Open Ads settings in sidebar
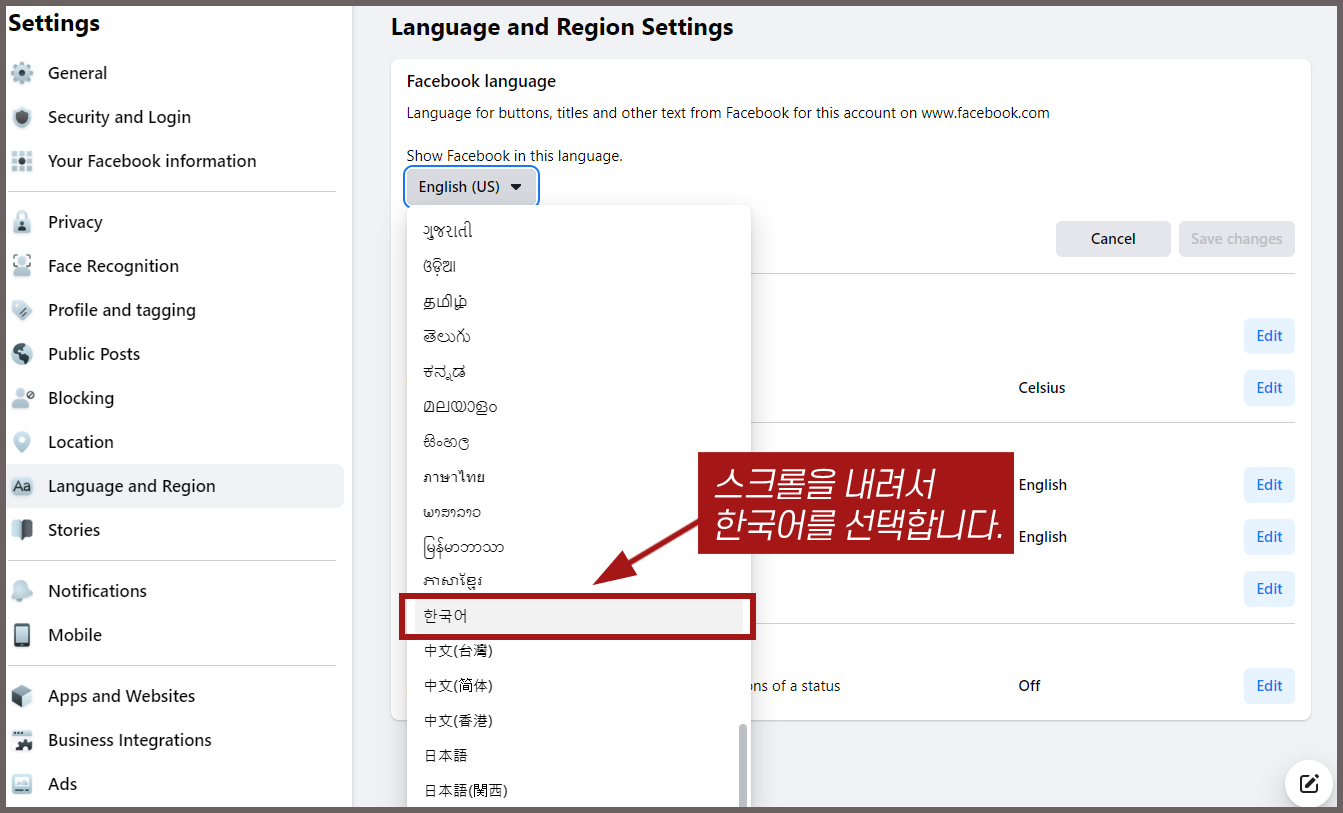This screenshot has width=1343, height=813. coord(175,784)
